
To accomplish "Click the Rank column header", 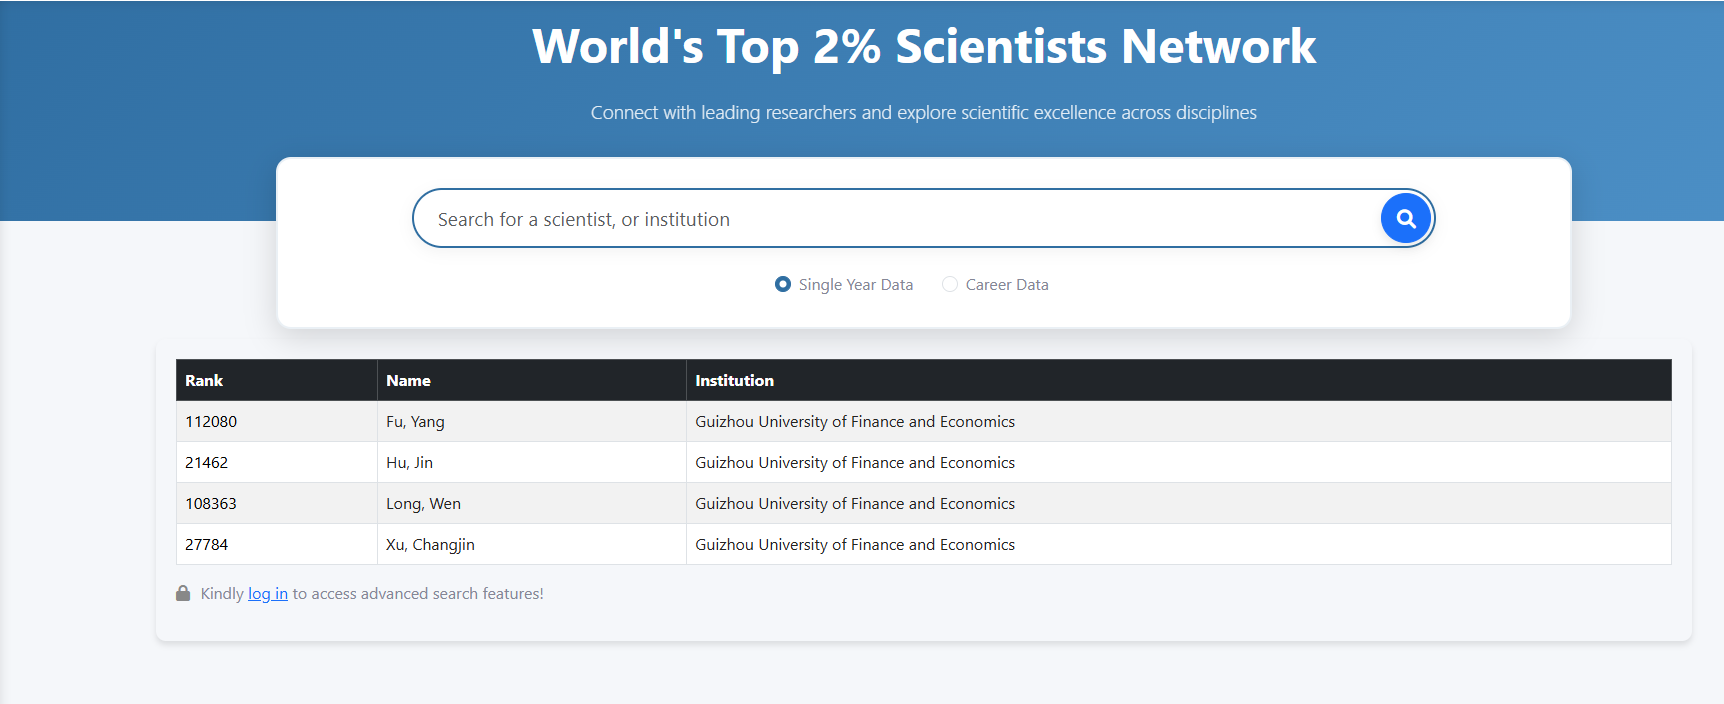I will (204, 380).
